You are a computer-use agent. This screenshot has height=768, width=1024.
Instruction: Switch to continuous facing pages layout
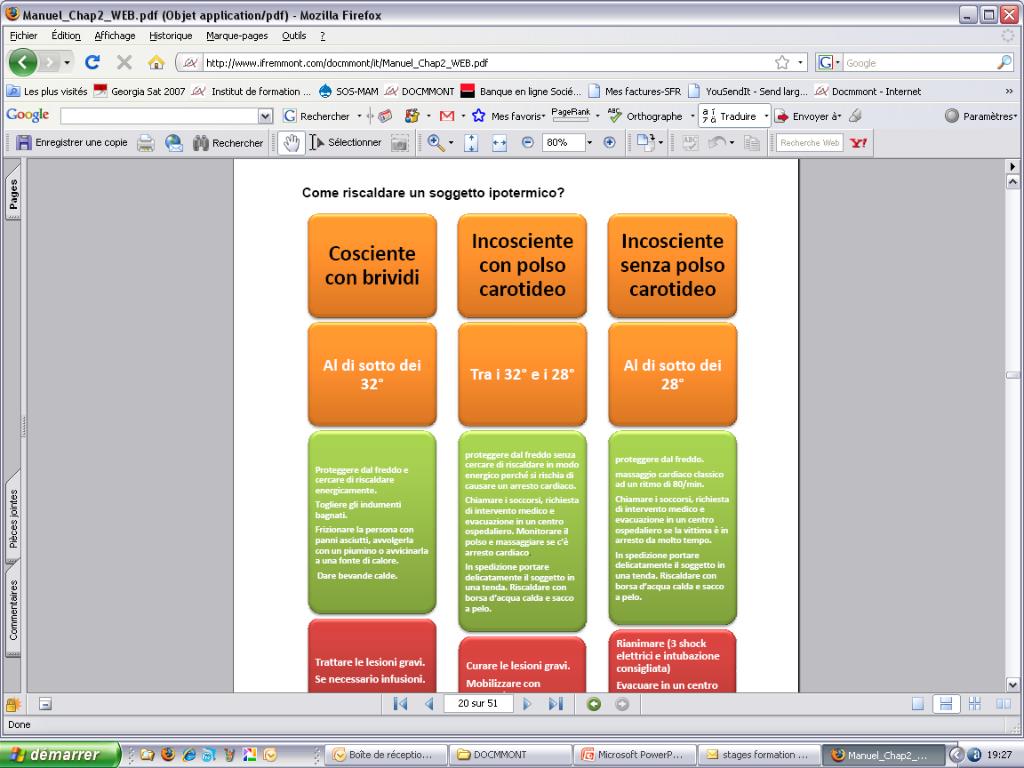coord(975,703)
